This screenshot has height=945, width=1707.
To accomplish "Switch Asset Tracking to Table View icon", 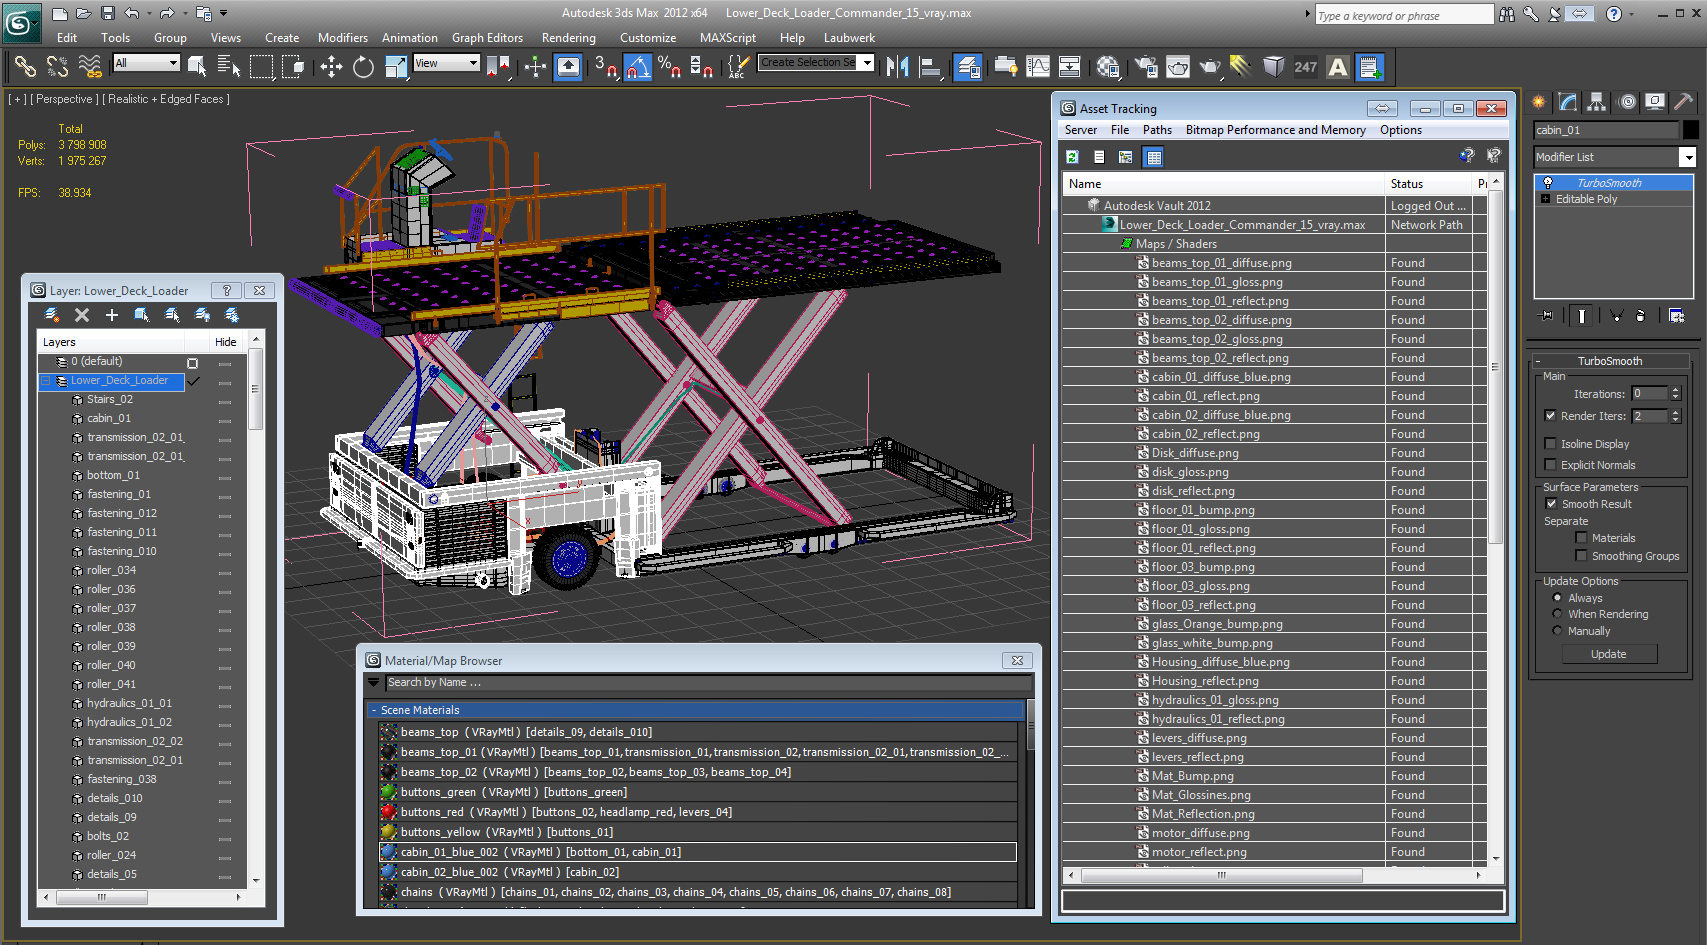I will pyautogui.click(x=1154, y=157).
